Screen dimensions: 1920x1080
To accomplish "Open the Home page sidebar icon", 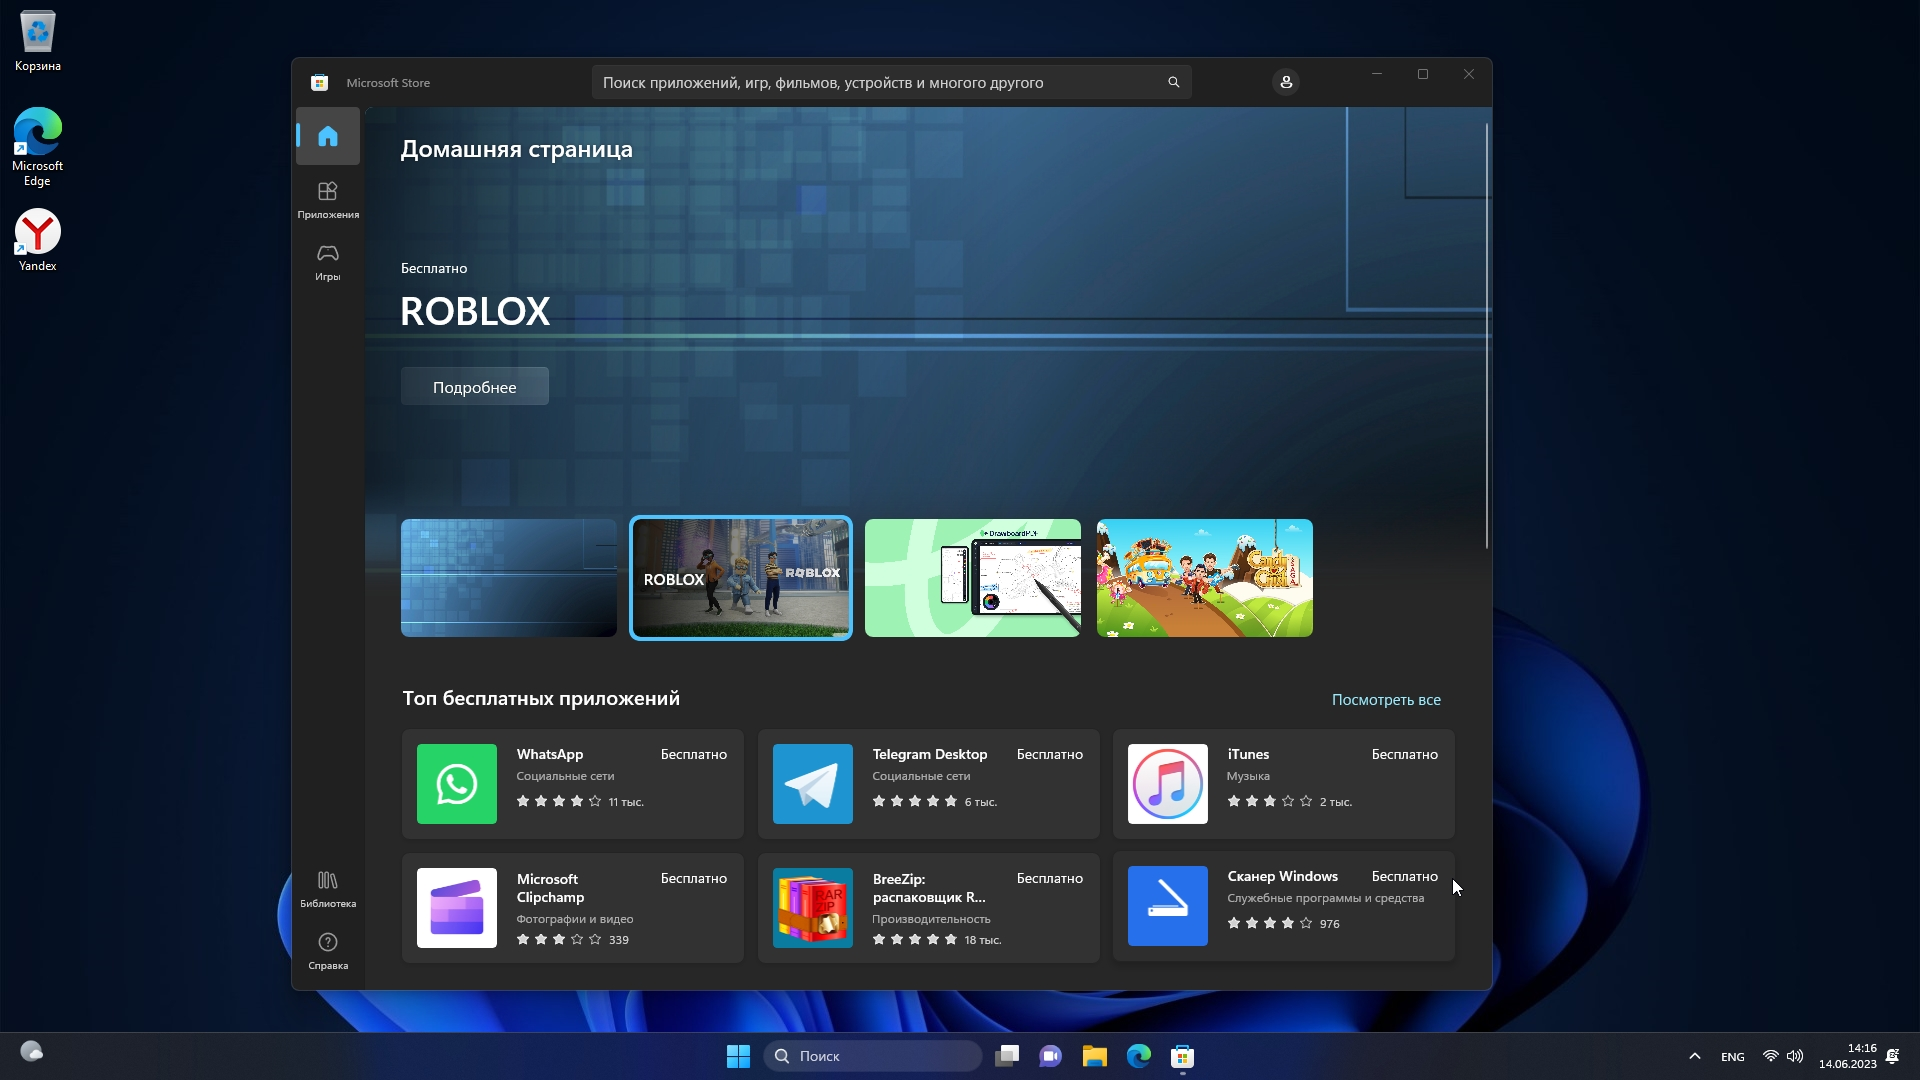I will (x=327, y=137).
